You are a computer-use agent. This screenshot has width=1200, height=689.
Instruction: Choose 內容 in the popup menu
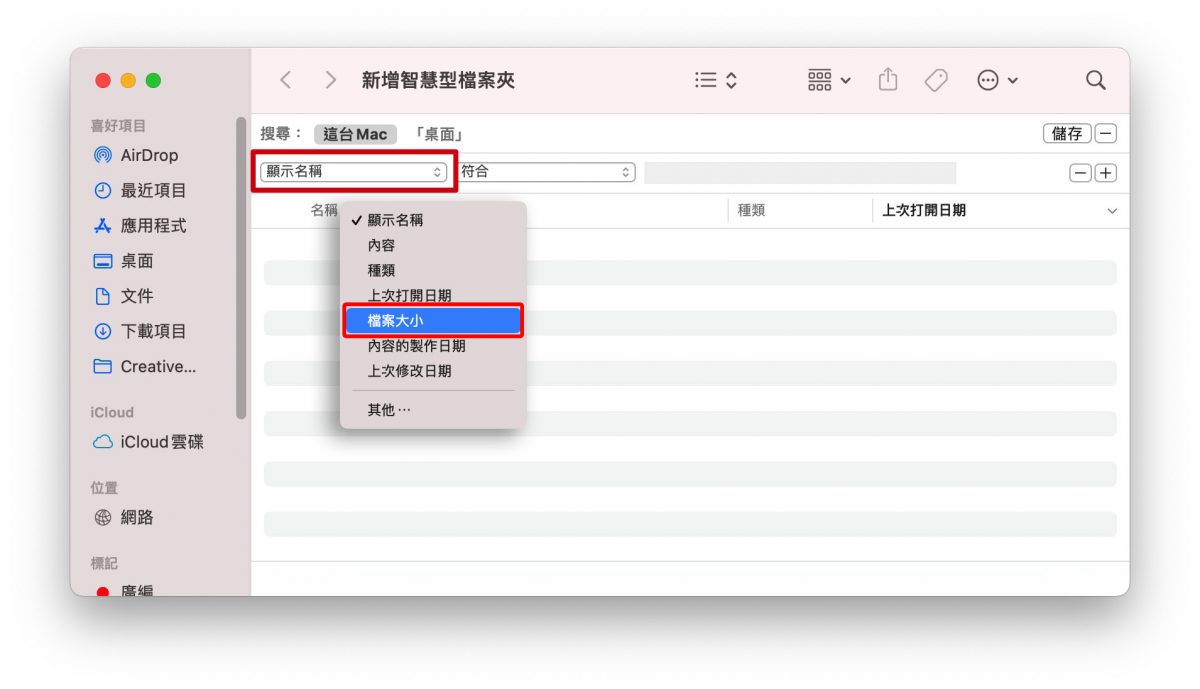pyautogui.click(x=432, y=245)
